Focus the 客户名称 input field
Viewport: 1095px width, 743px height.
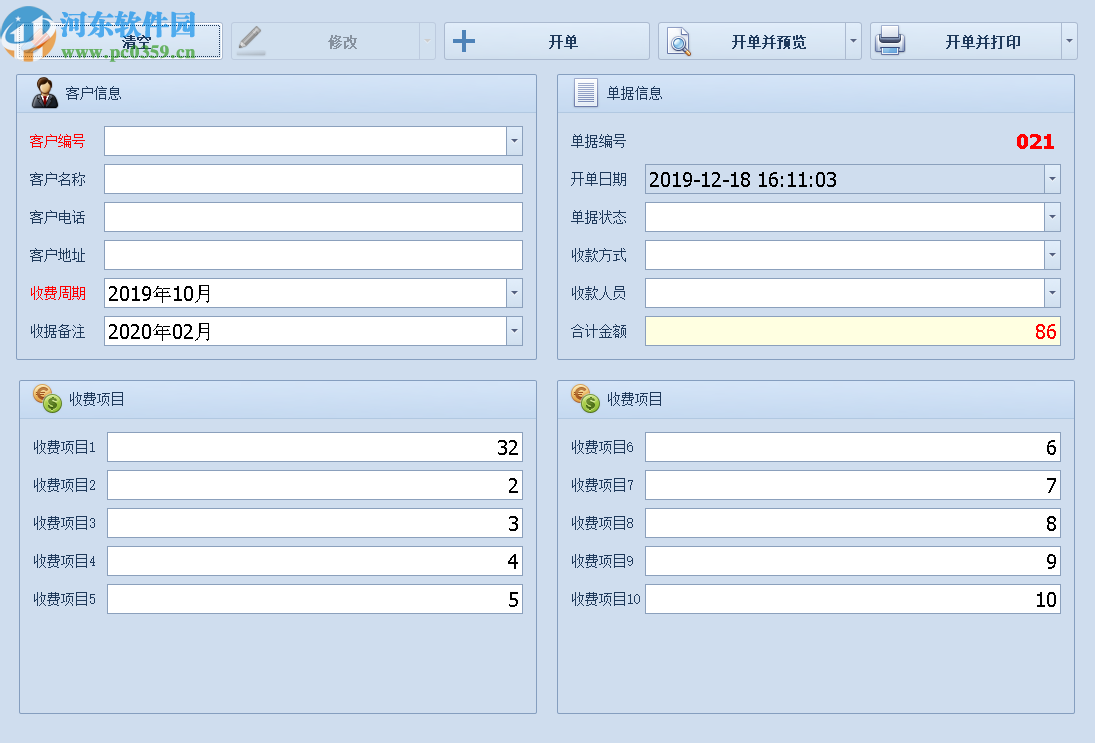pyautogui.click(x=314, y=179)
